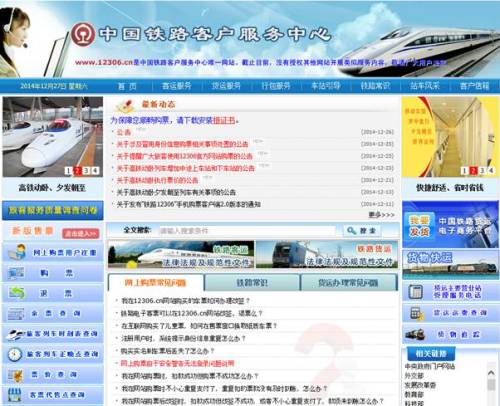Open the 行包服务 navigation menu
The width and height of the screenshot is (500, 406).
coord(276,86)
